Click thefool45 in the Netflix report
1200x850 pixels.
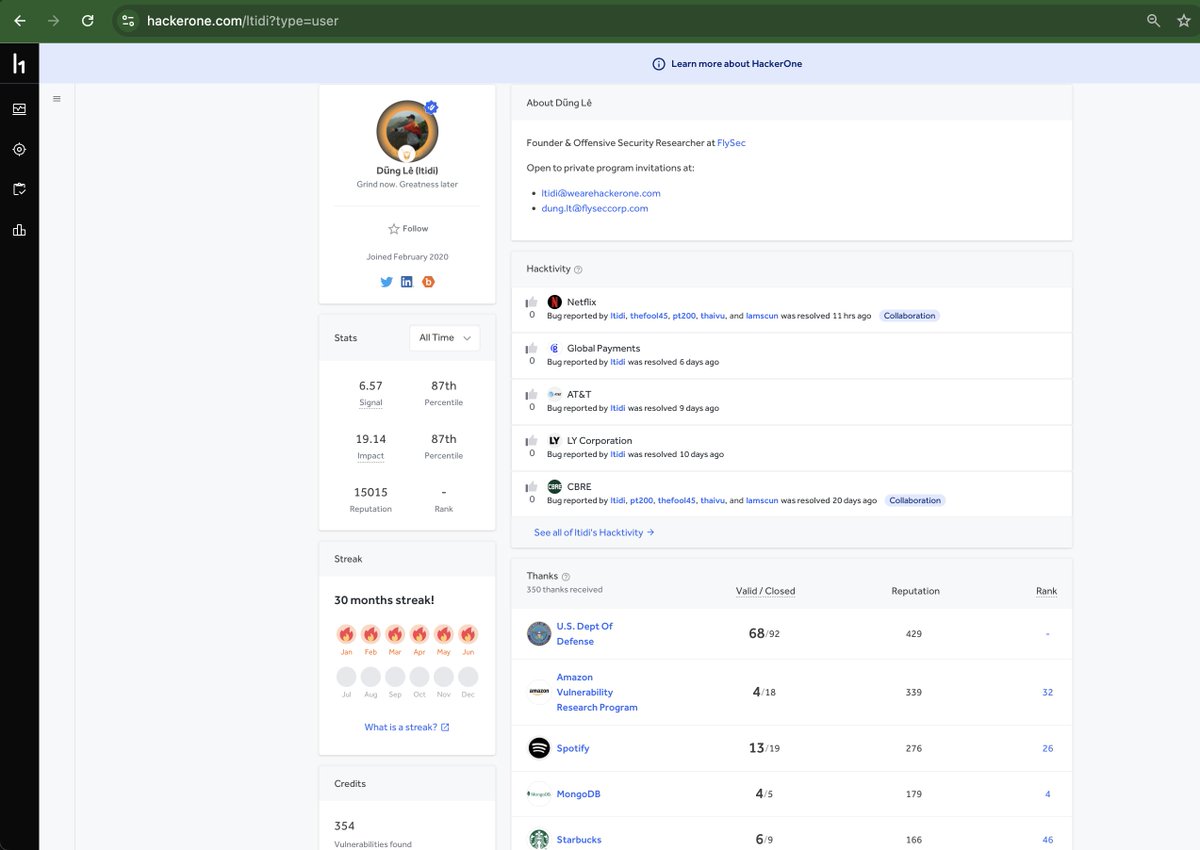point(648,316)
